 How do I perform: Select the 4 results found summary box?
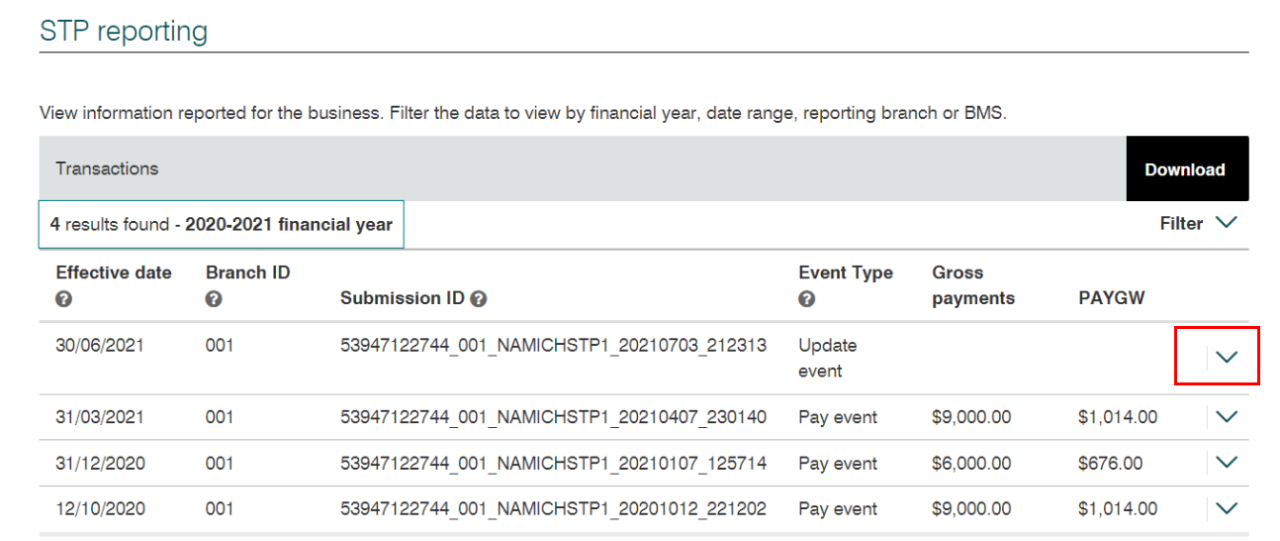pos(221,225)
